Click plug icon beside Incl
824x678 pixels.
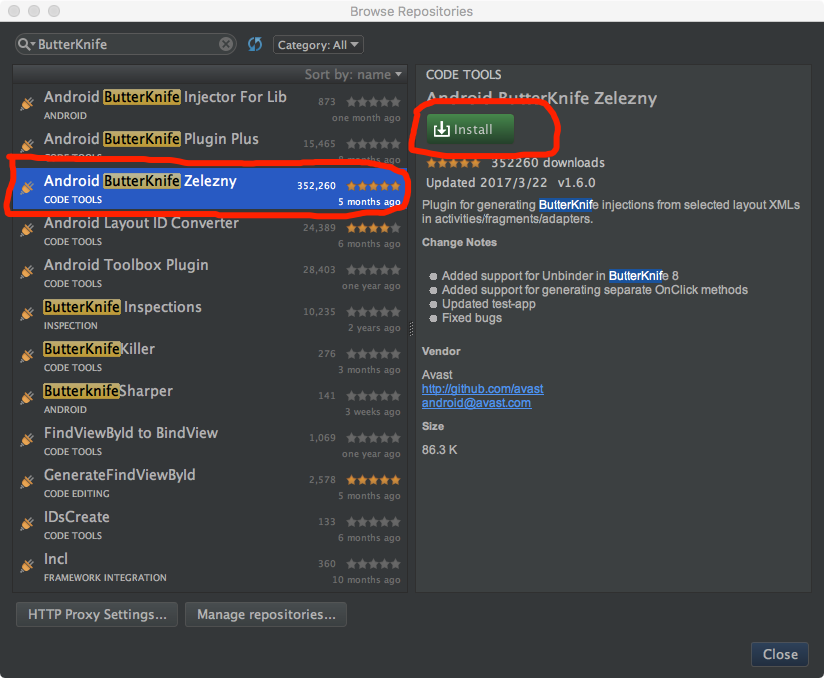(x=27, y=566)
